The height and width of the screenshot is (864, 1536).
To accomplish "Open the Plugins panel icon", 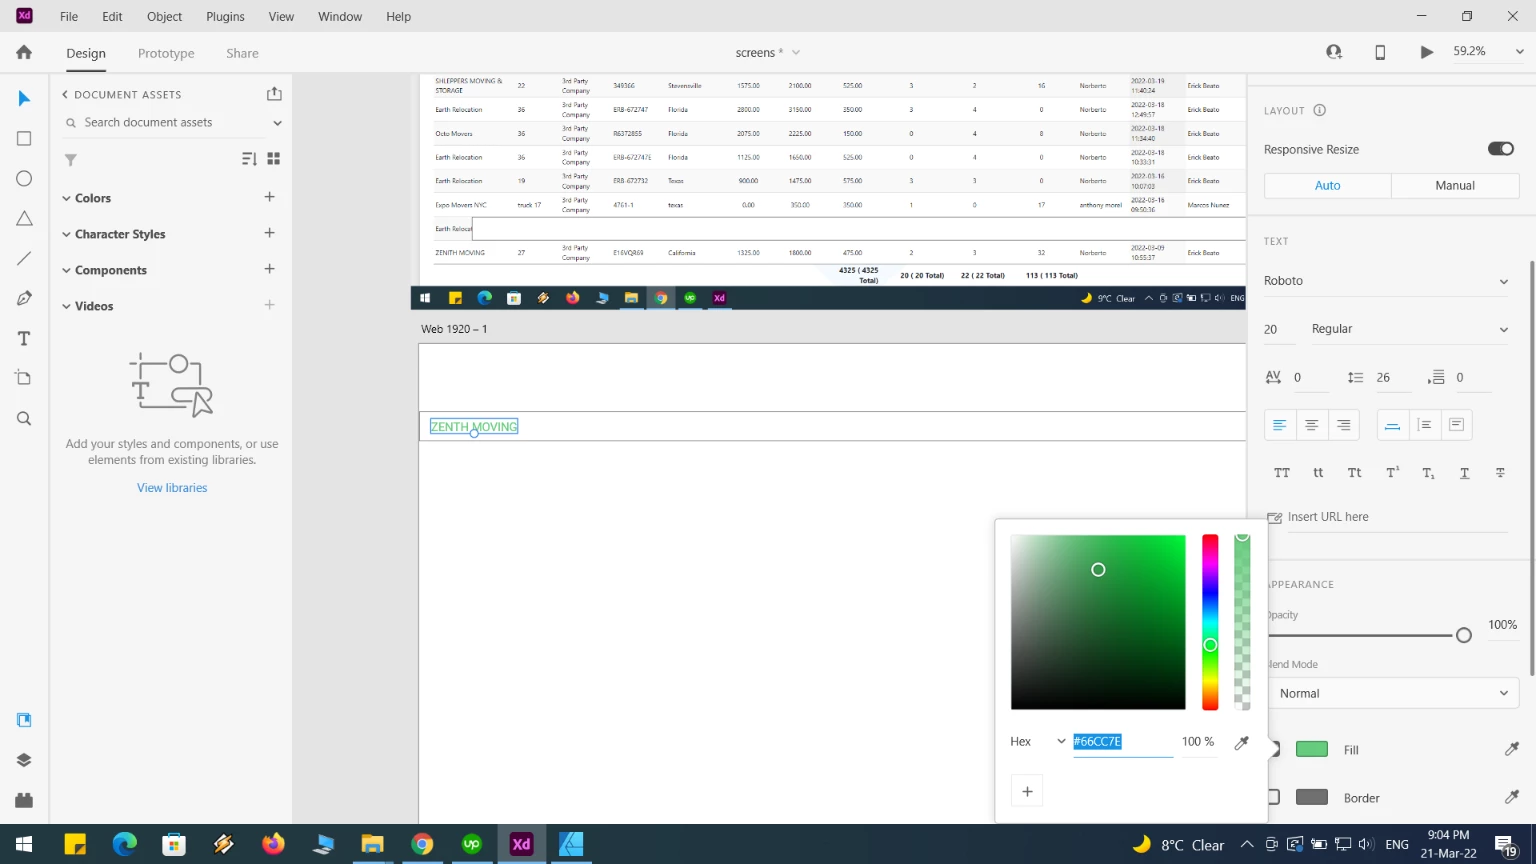I will [24, 800].
